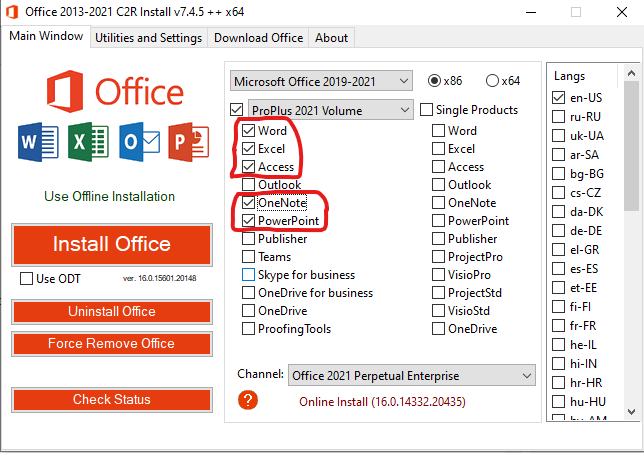The width and height of the screenshot is (644, 453).
Task: Enable the ProofingTools checkbox
Action: pyautogui.click(x=248, y=329)
